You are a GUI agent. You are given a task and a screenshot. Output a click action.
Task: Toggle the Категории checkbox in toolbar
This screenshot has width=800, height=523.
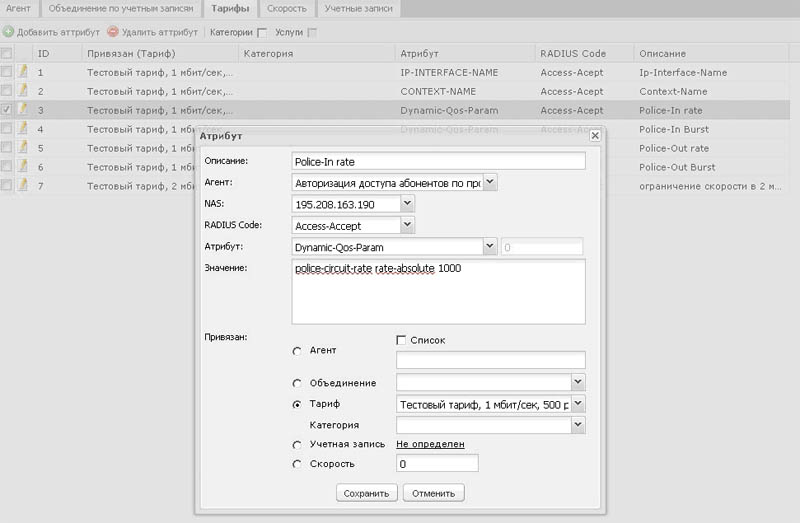click(x=262, y=33)
